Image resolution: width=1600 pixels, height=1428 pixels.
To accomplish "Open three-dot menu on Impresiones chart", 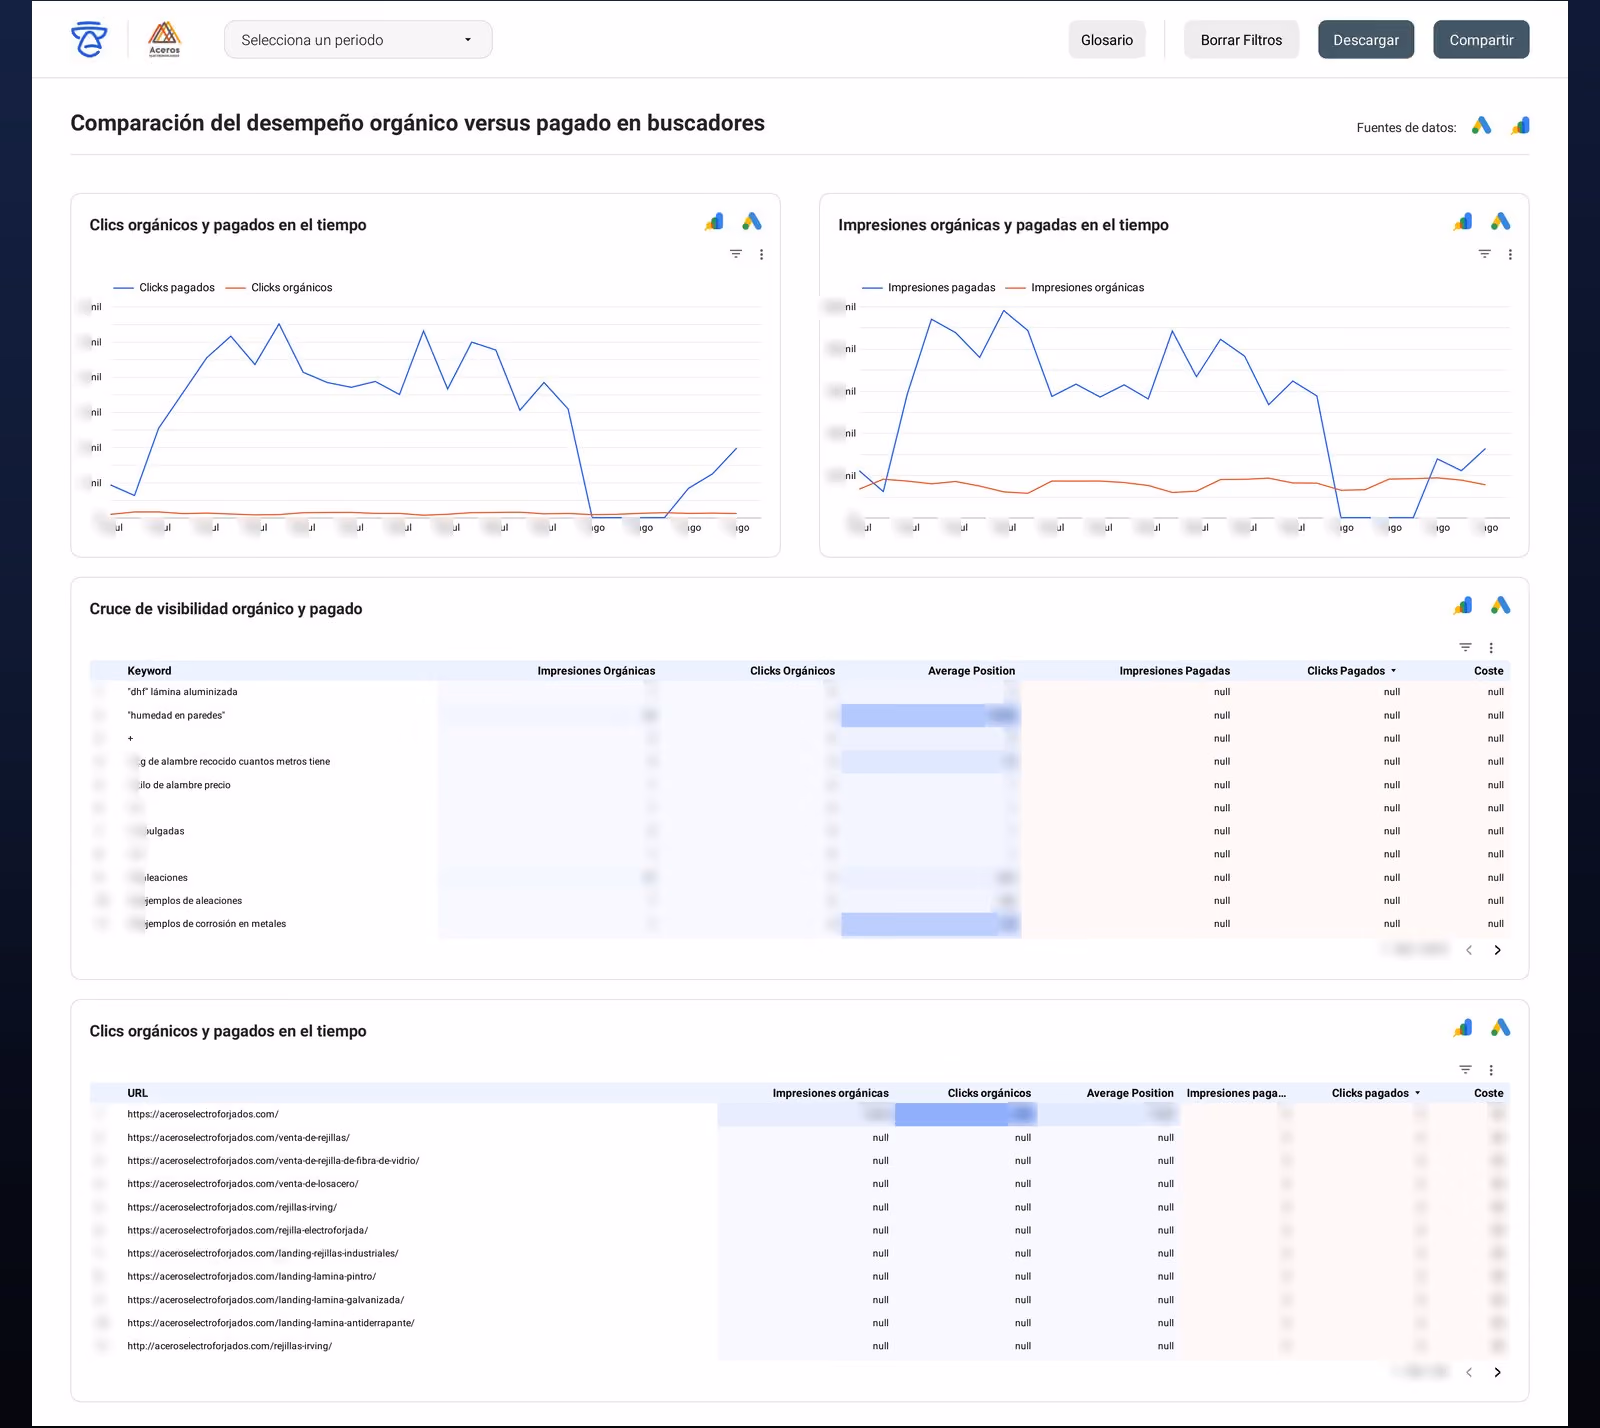I will pos(1510,254).
